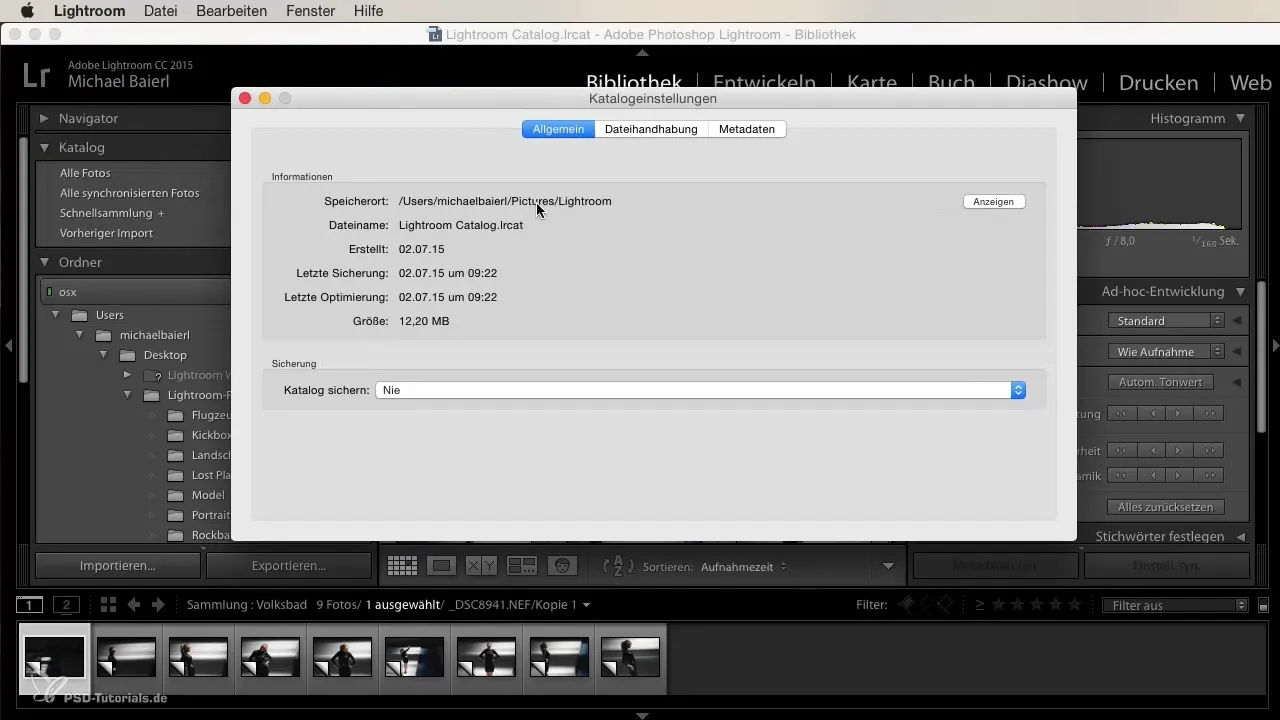1280x720 pixels.
Task: Toggle sort direction A-Z icon
Action: pyautogui.click(x=618, y=566)
